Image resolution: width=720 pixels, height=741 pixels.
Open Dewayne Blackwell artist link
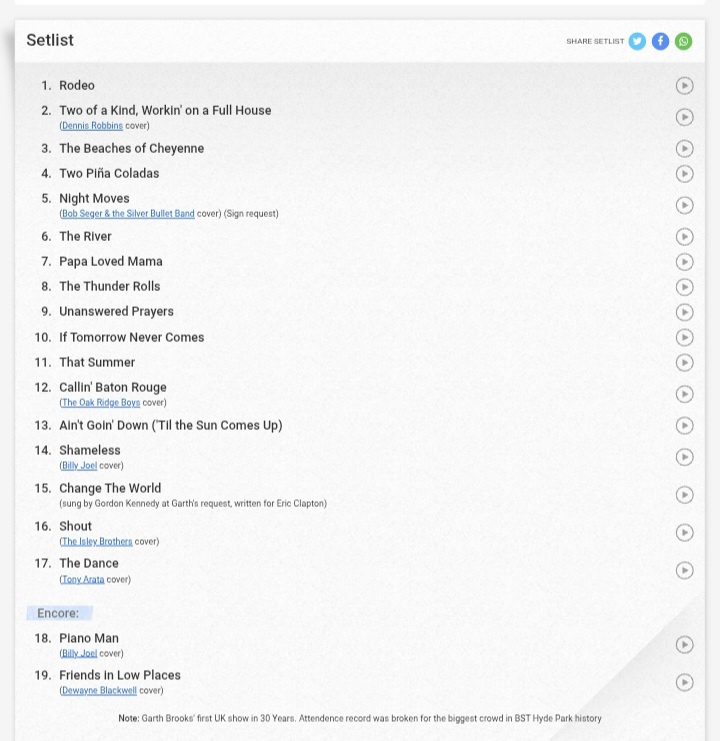(x=99, y=690)
